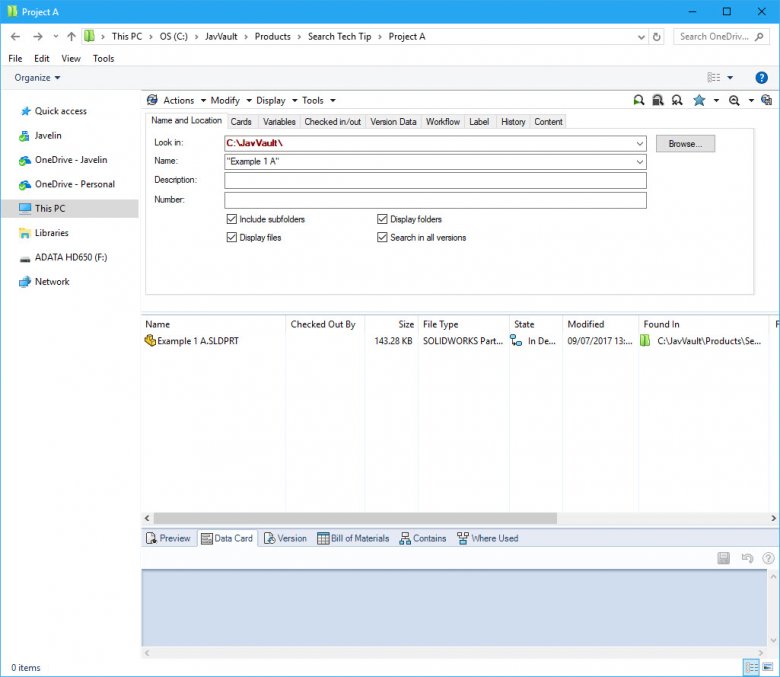The height and width of the screenshot is (677, 780).
Task: Switch to the Content tab
Action: (548, 122)
